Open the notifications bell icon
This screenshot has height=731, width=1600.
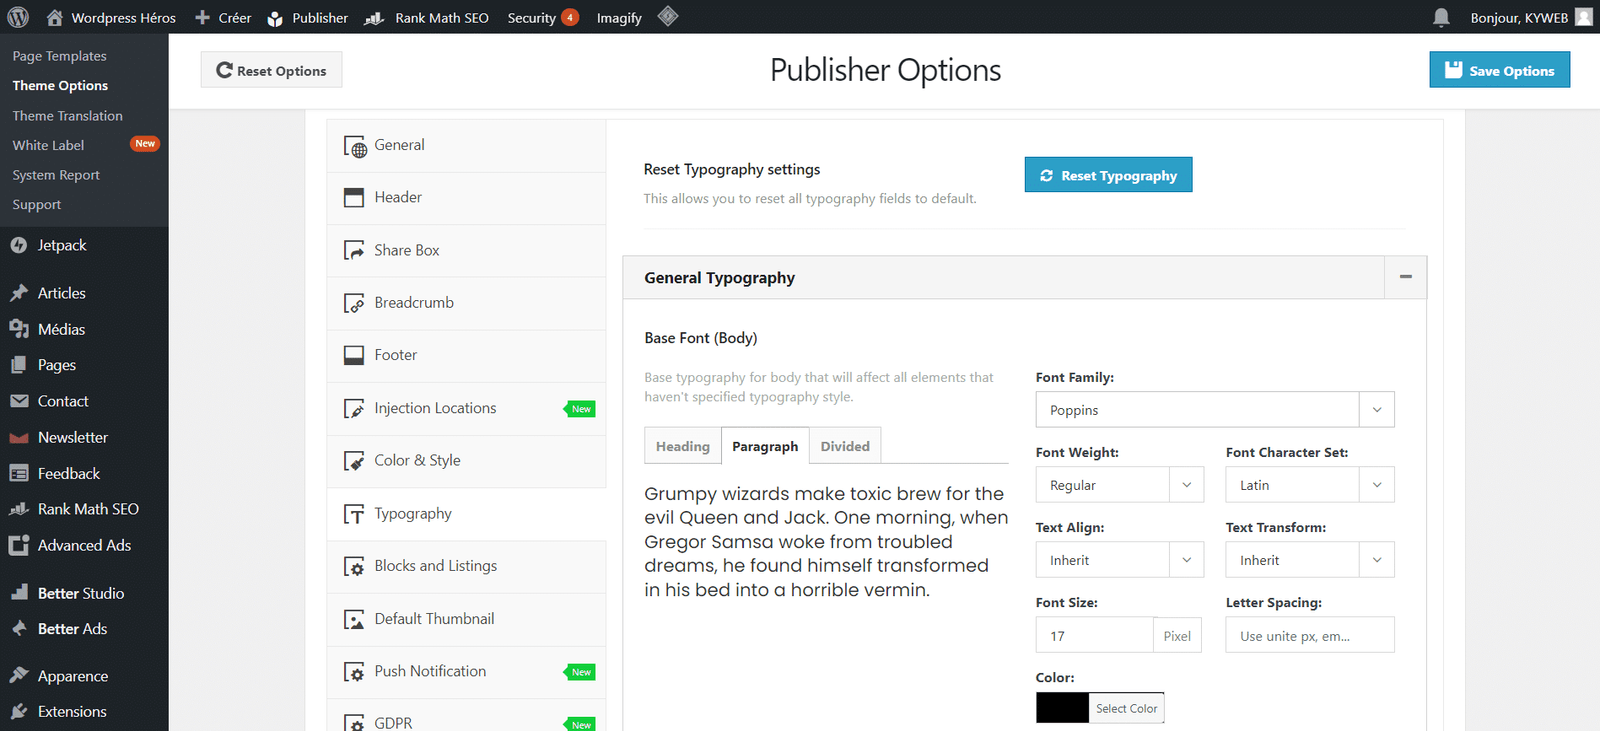point(1441,17)
